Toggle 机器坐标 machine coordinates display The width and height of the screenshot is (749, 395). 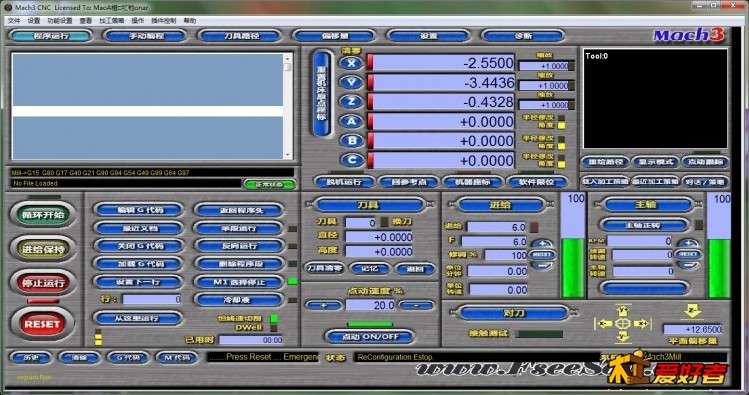(472, 182)
